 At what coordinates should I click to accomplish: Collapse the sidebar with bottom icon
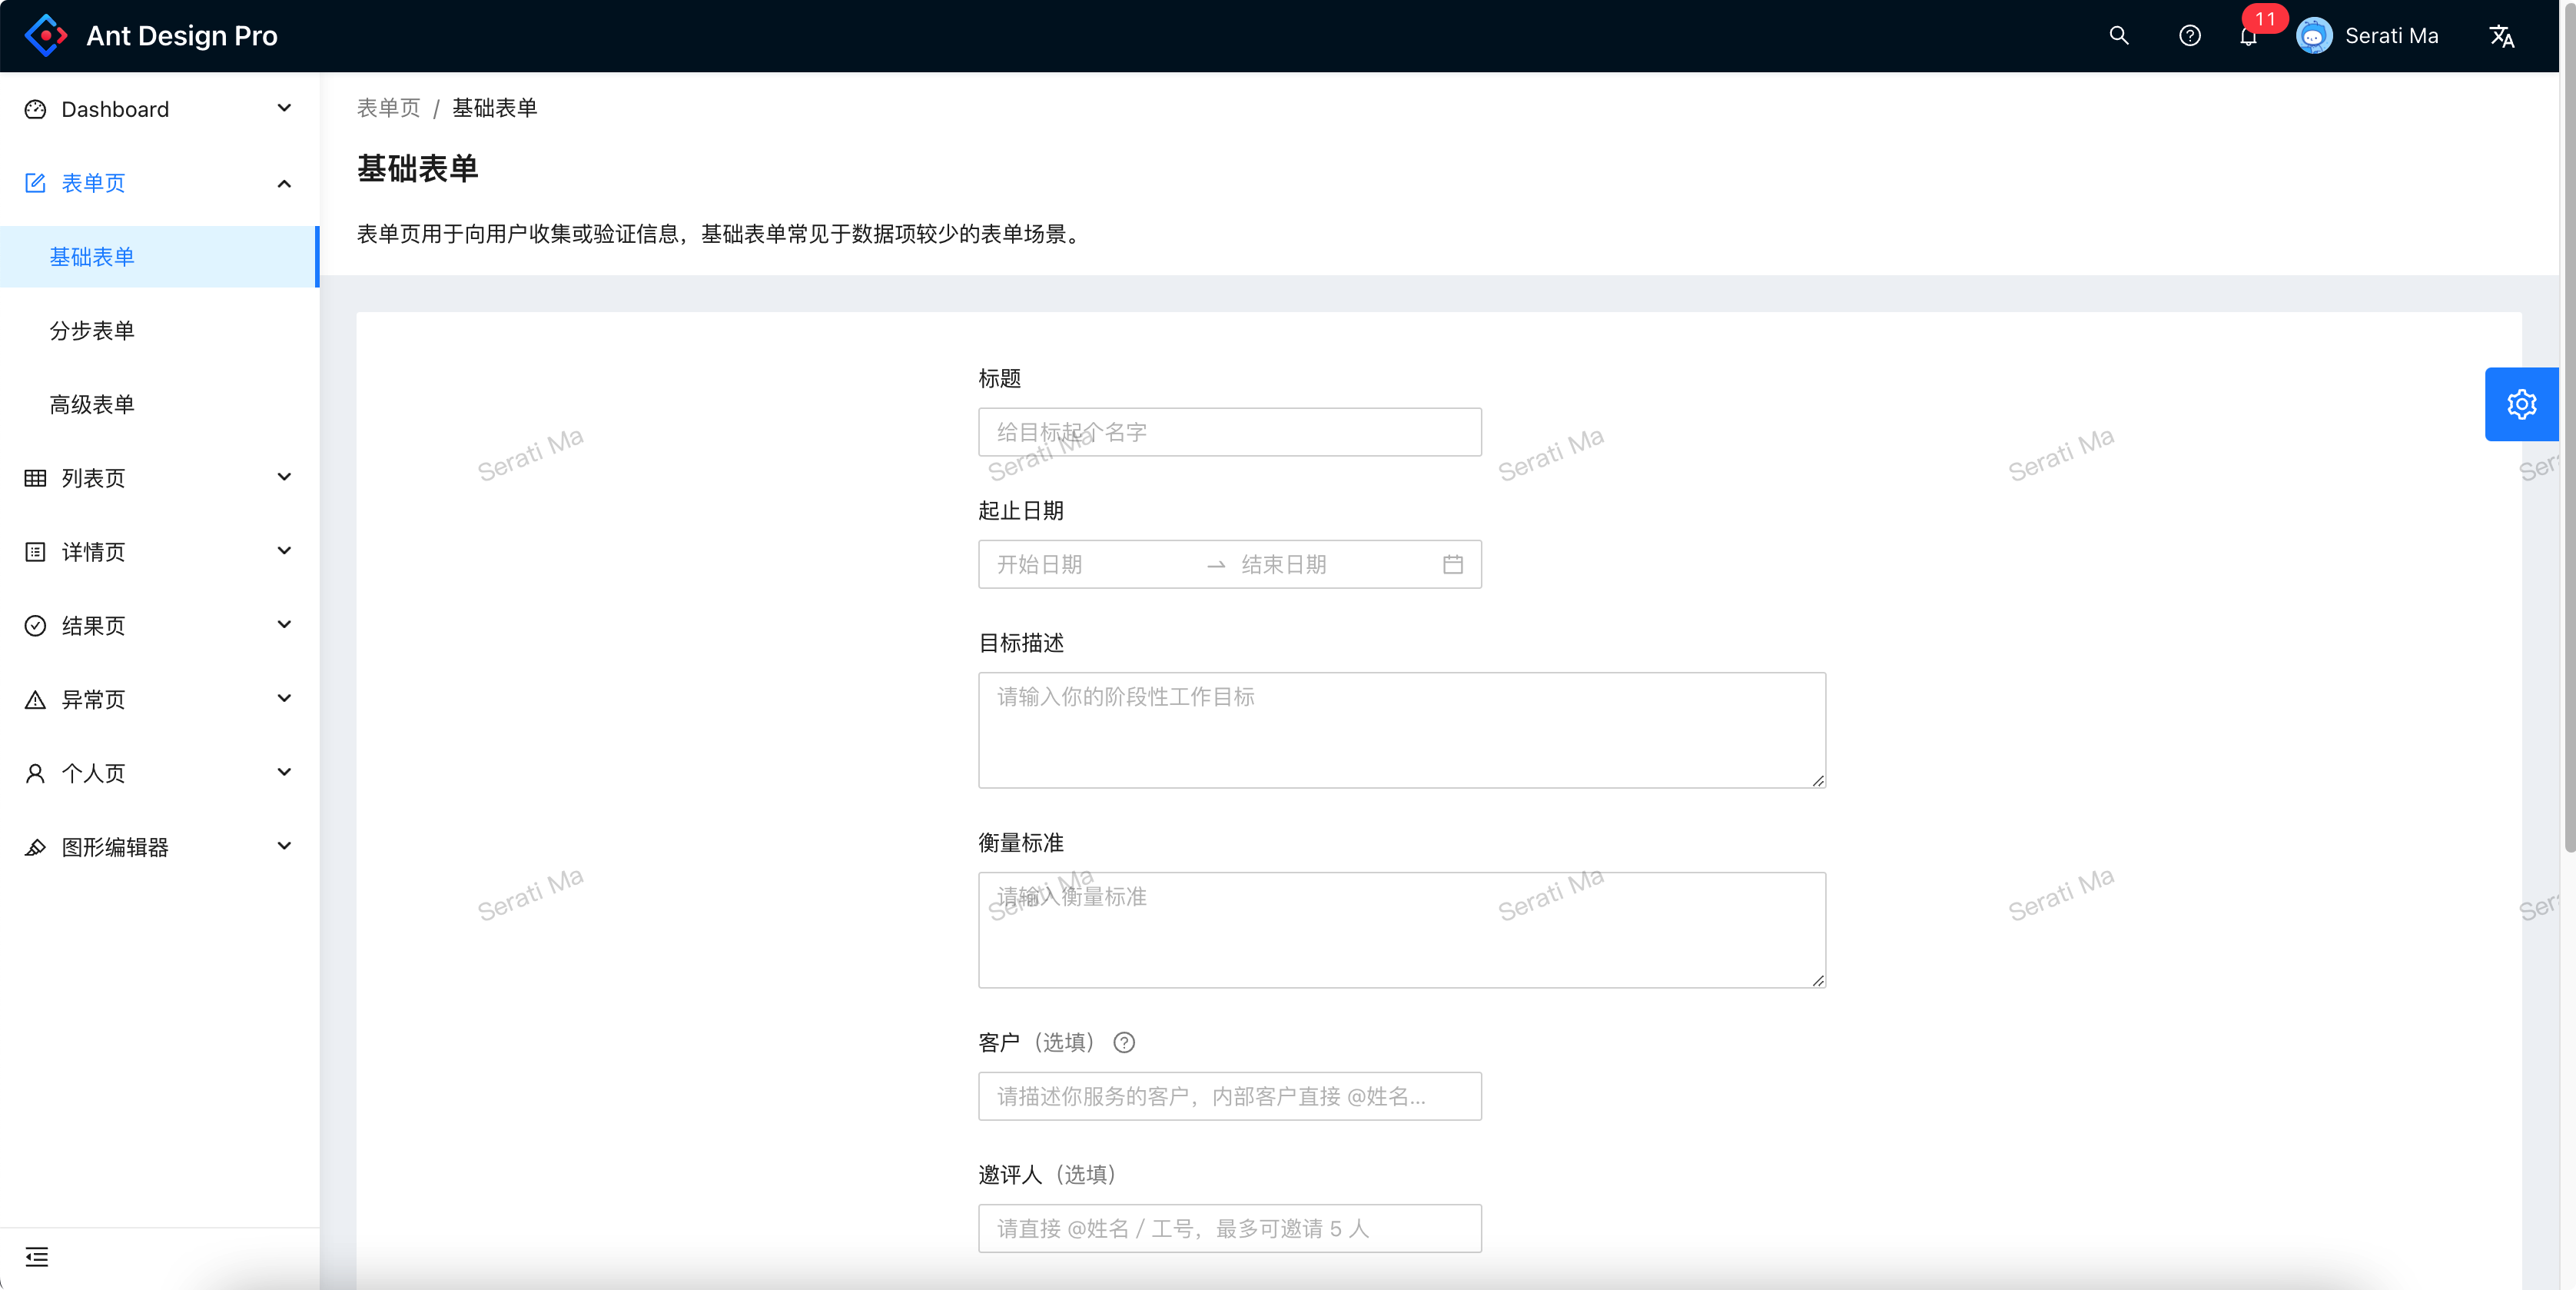tap(36, 1258)
